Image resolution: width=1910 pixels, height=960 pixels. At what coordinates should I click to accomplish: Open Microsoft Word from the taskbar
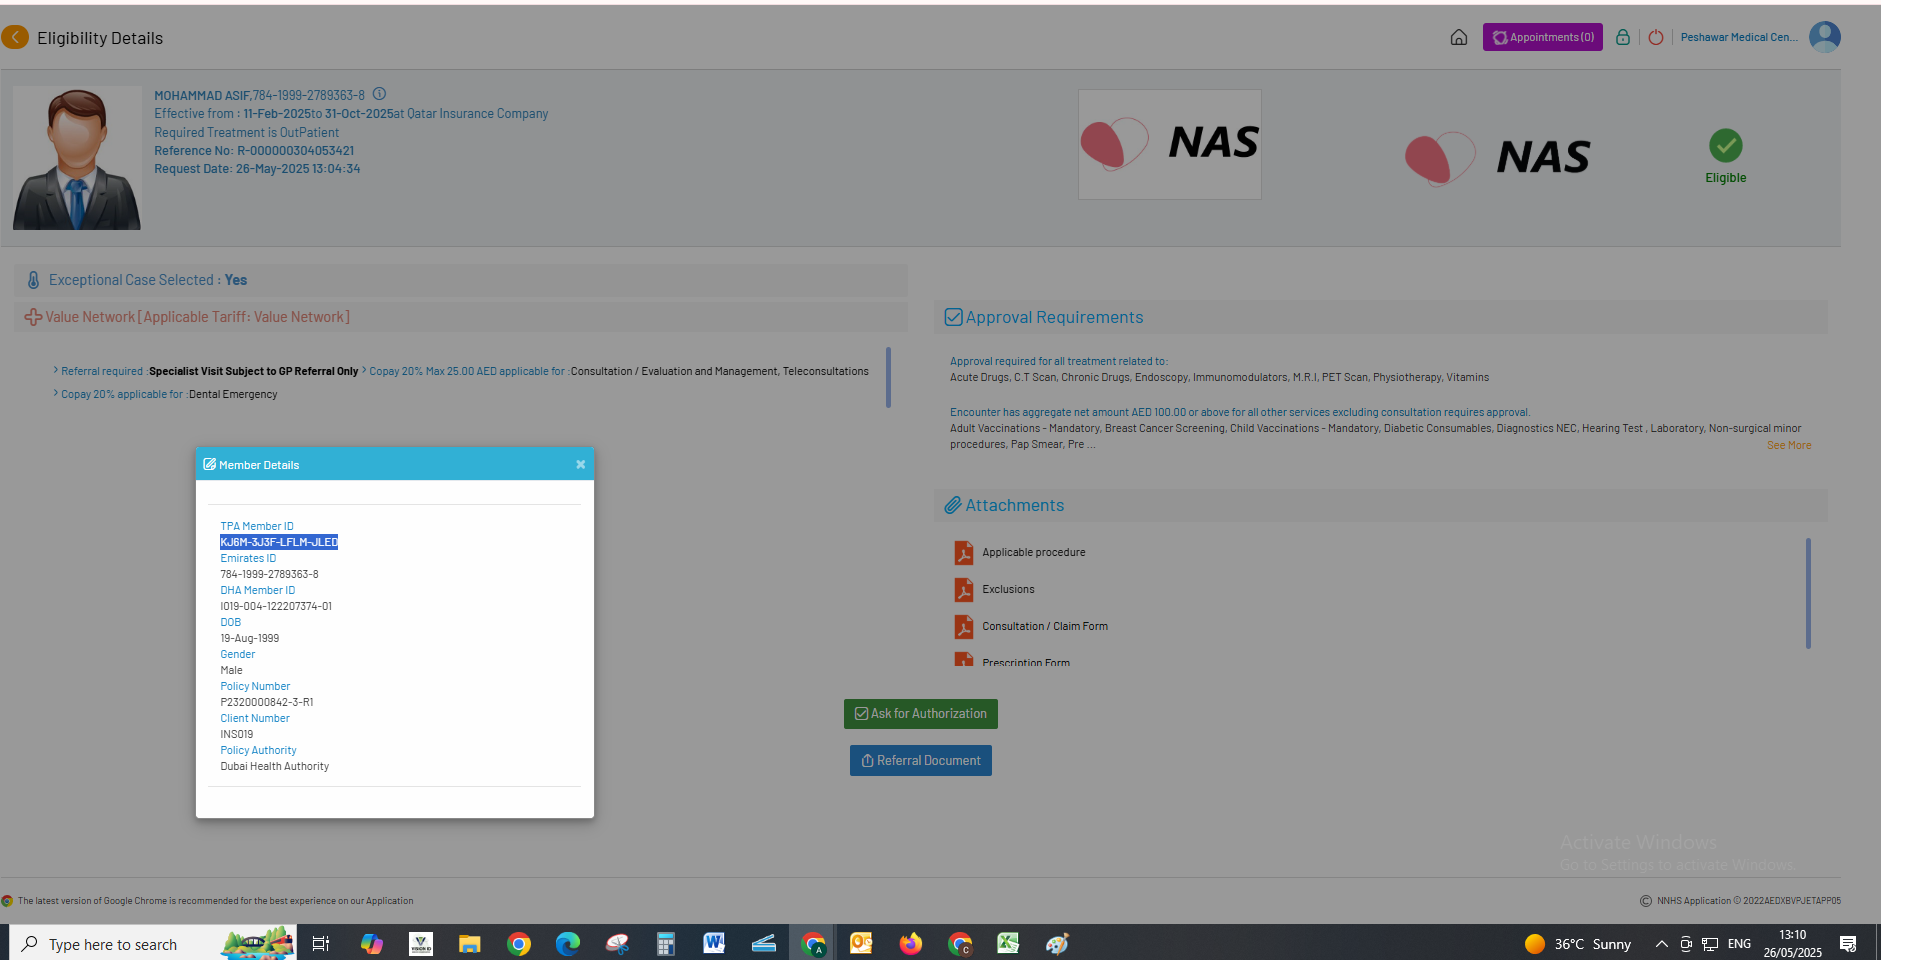pyautogui.click(x=714, y=943)
